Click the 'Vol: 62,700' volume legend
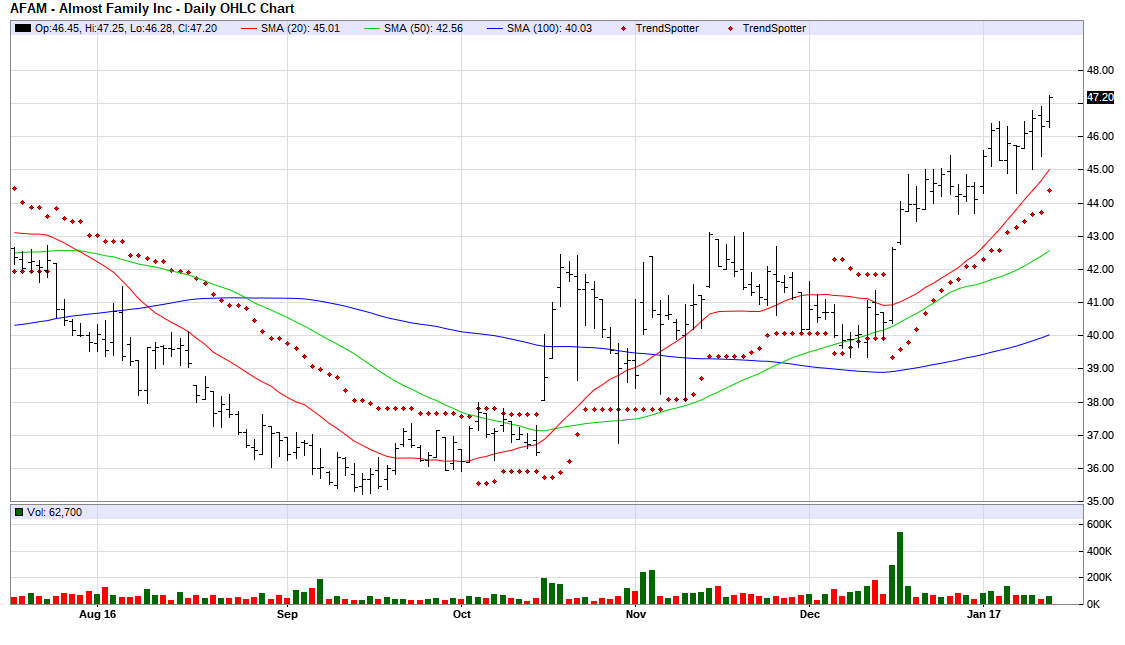The image size is (1125, 645). click(55, 512)
